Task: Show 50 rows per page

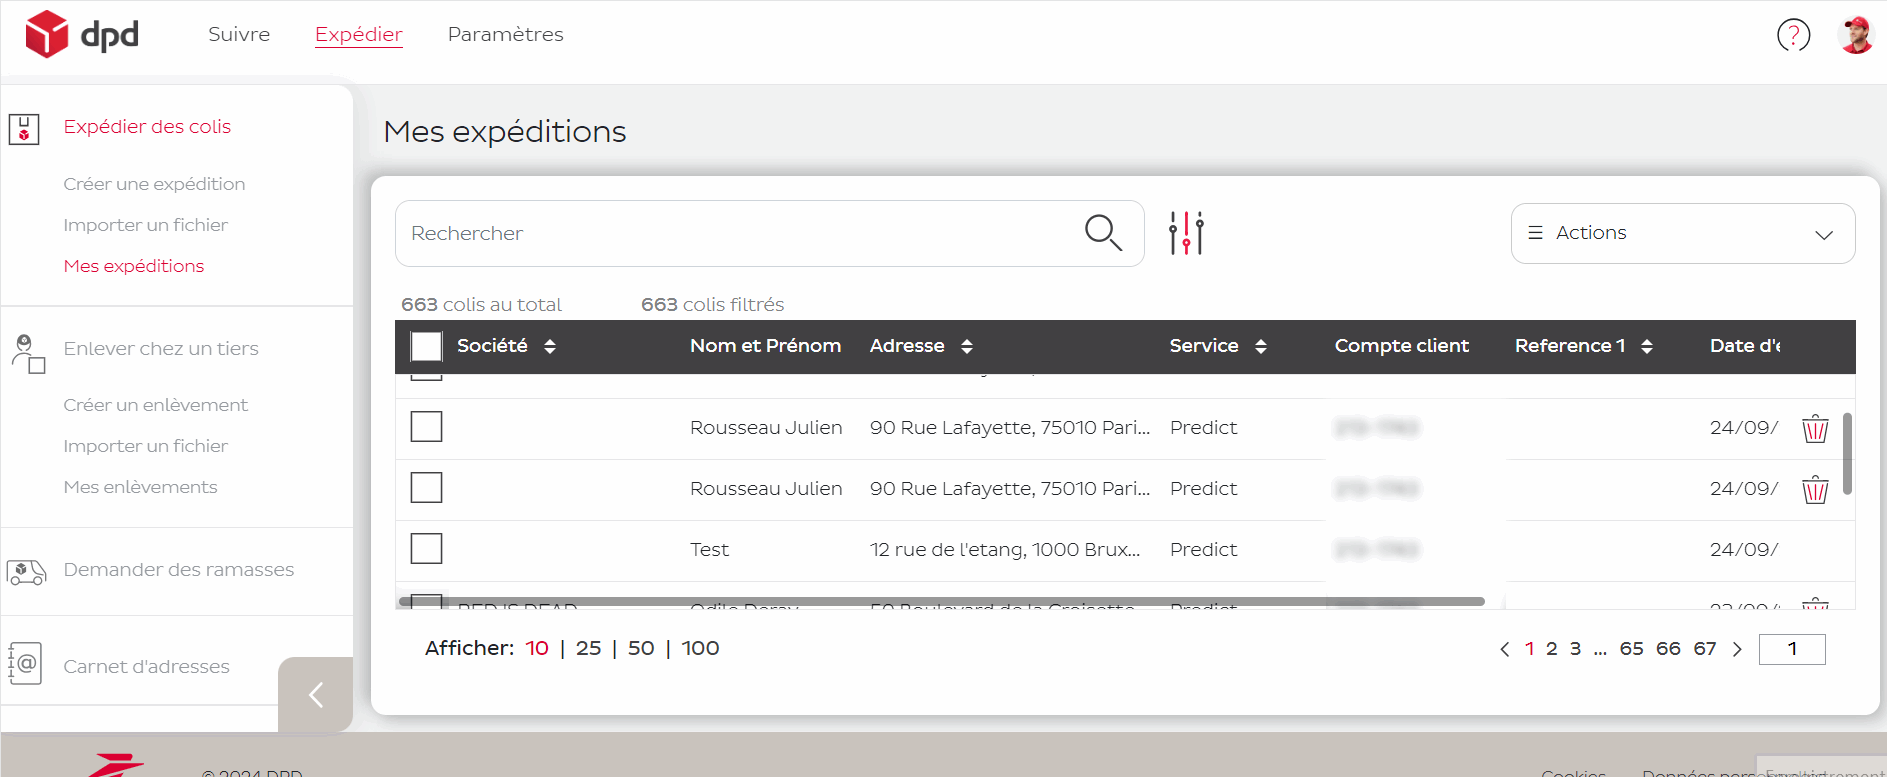Action: 641,648
